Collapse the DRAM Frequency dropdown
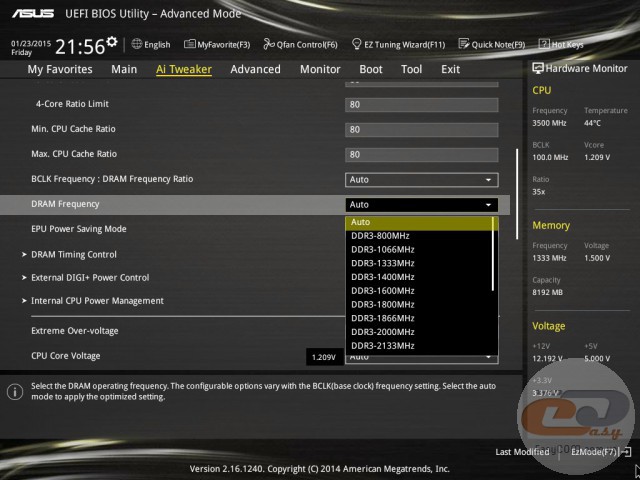This screenshot has height=480, width=640. coord(422,205)
